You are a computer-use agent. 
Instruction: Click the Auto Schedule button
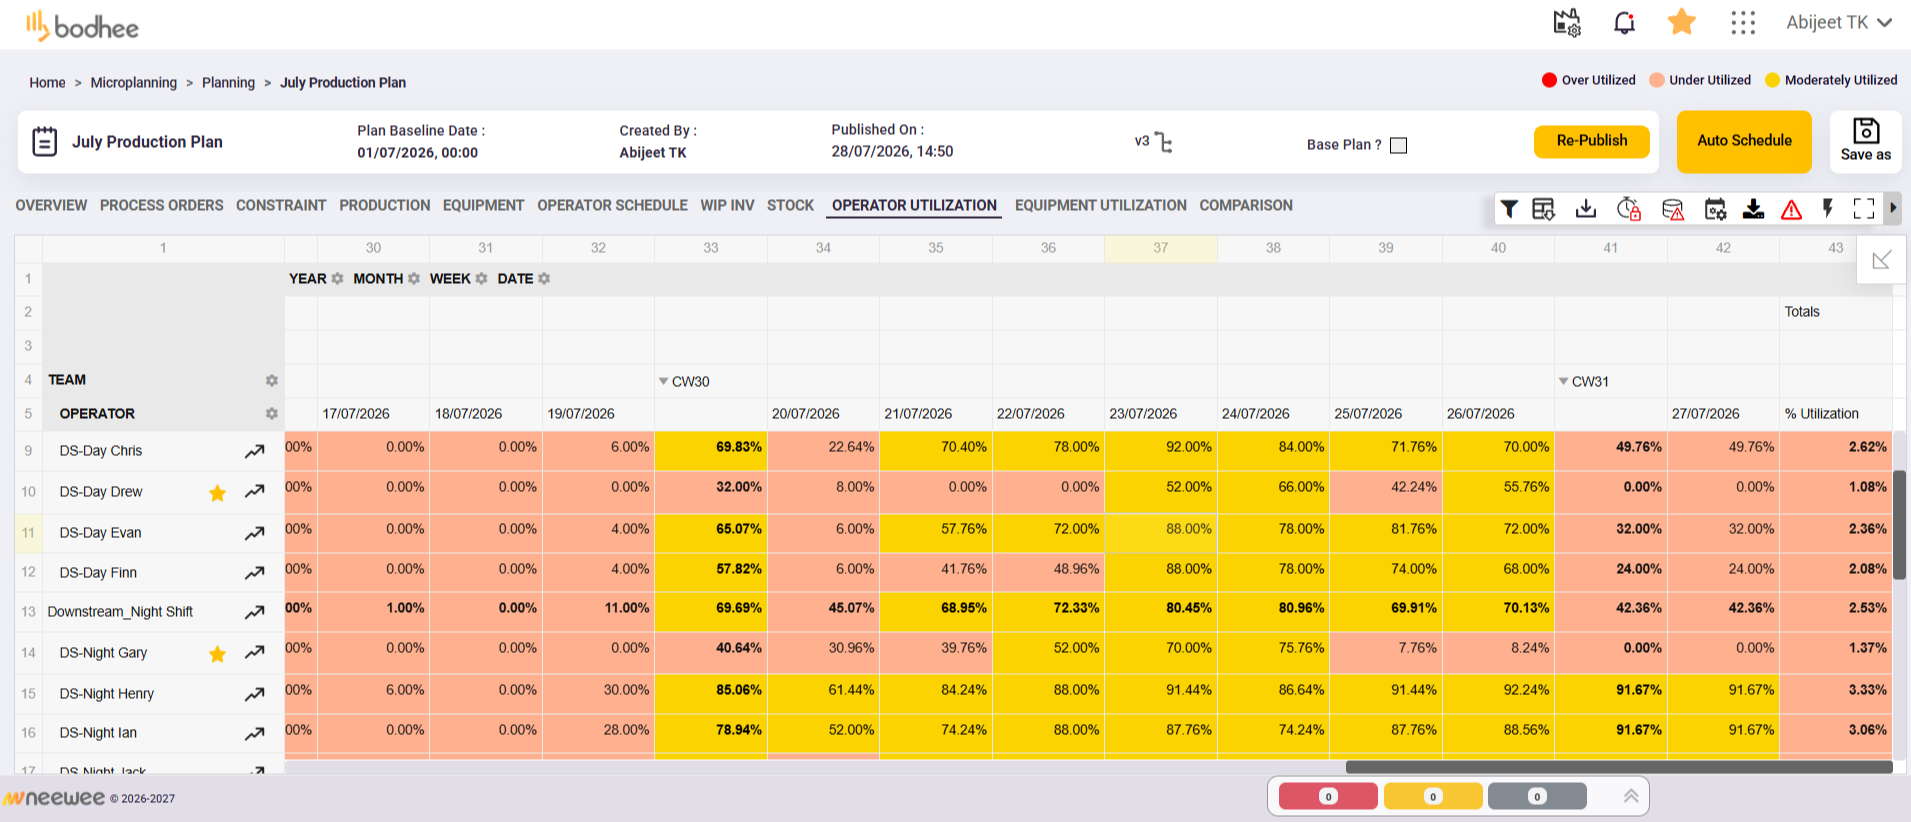click(x=1744, y=141)
